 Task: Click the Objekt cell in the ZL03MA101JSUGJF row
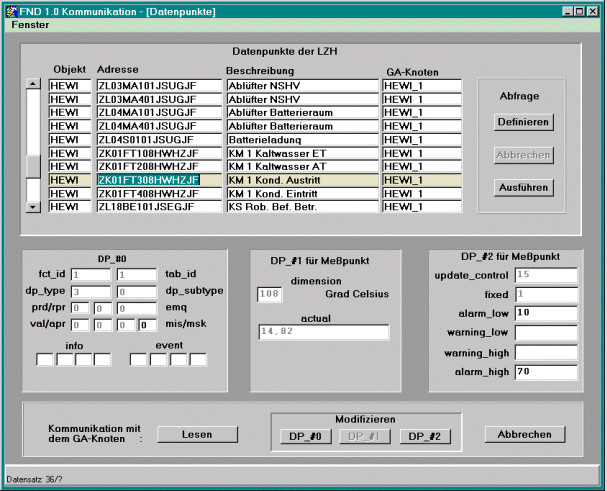tap(70, 86)
